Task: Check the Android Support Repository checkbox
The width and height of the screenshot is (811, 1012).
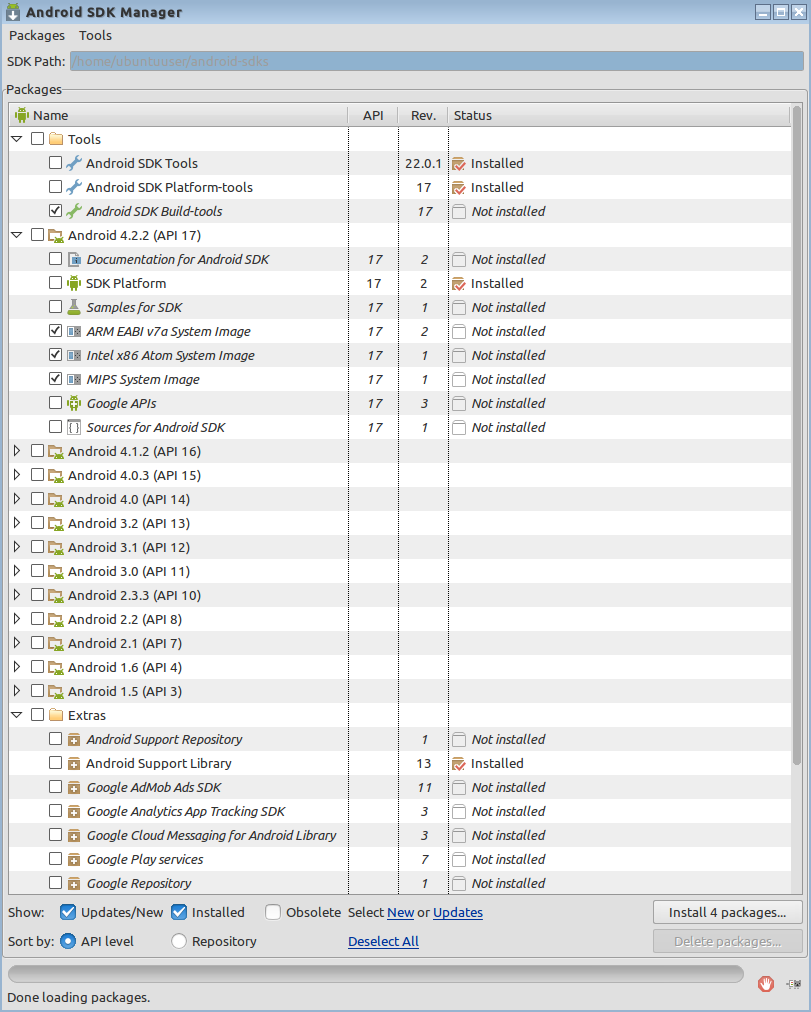Action: (55, 738)
